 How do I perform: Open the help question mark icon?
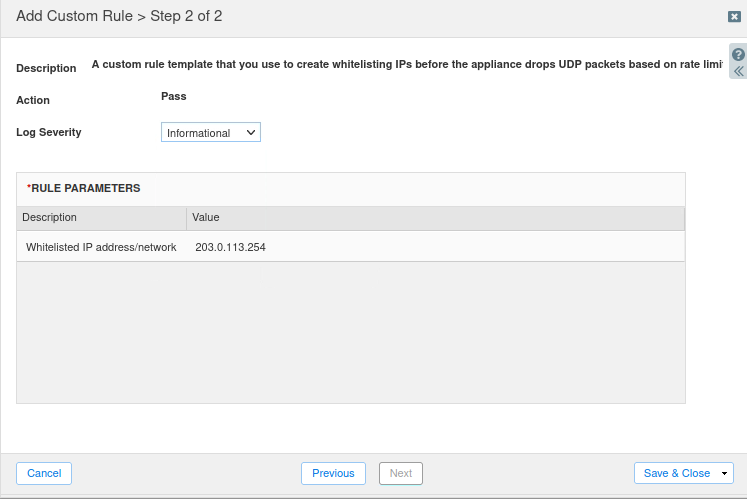tap(739, 55)
